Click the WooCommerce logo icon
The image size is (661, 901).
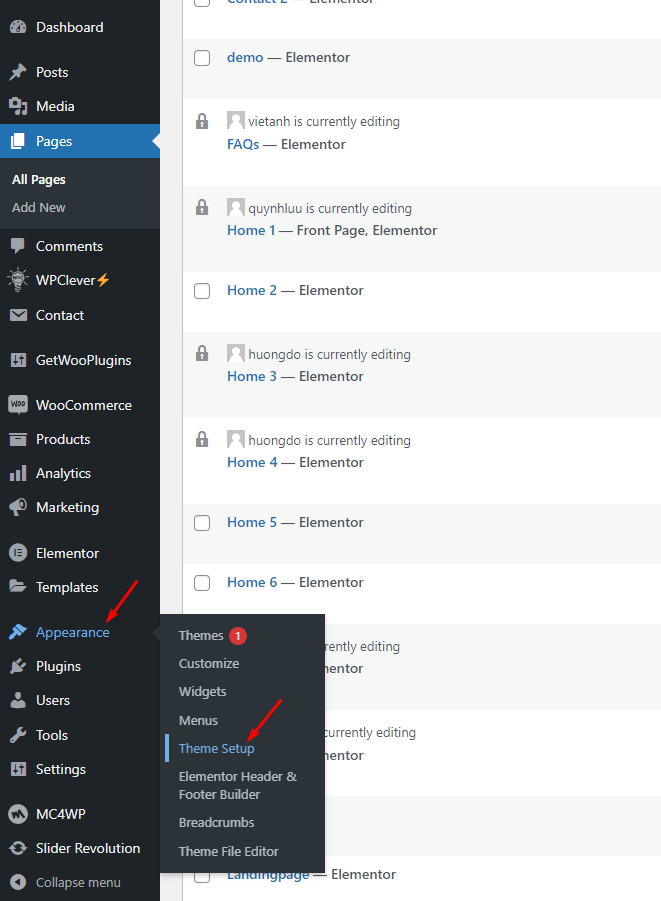(17, 405)
